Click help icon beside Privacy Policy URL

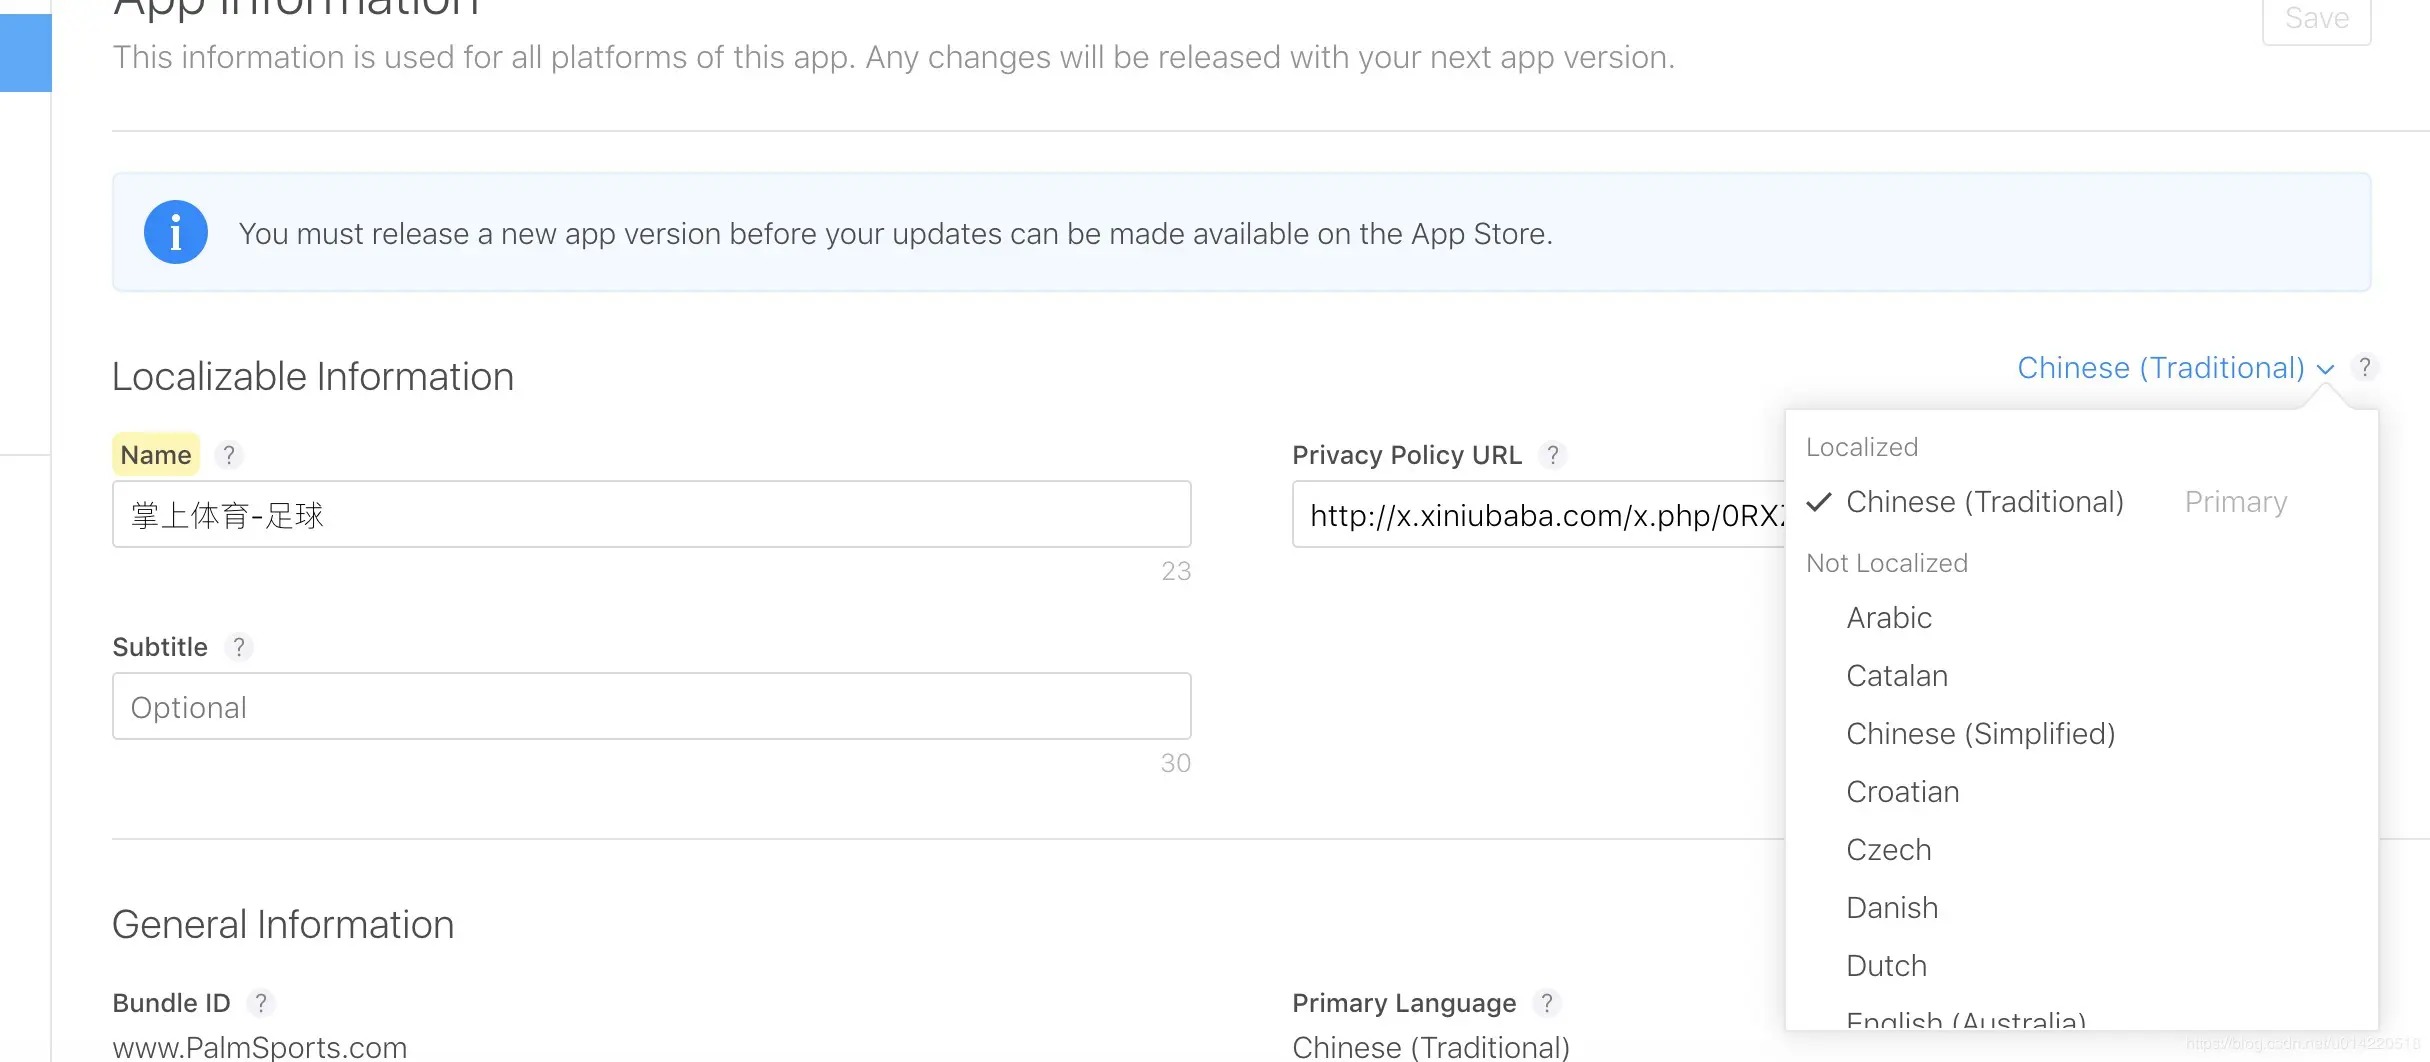[1552, 455]
